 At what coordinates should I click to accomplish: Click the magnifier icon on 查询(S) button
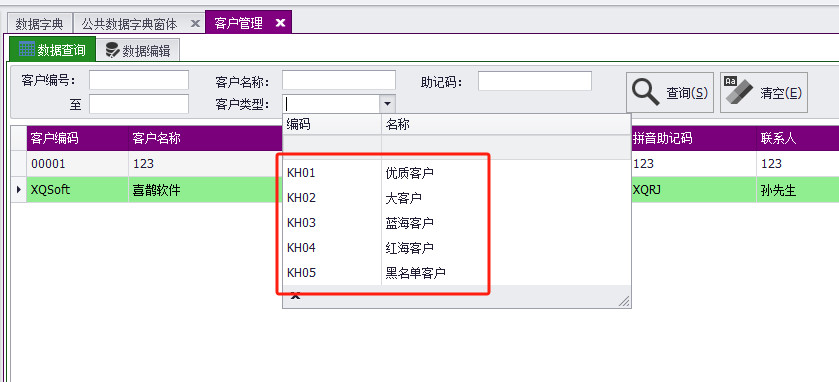[645, 93]
